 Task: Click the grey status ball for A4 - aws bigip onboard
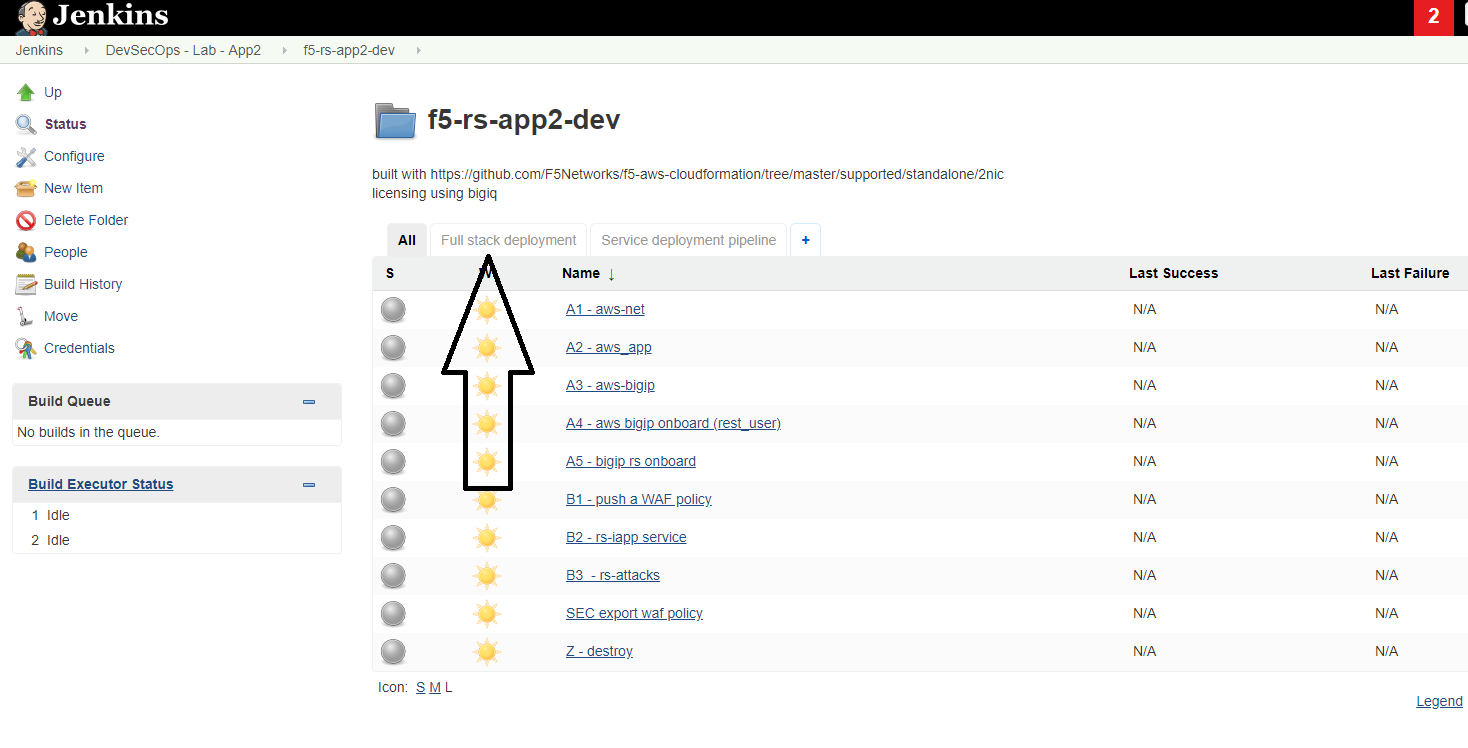point(393,423)
